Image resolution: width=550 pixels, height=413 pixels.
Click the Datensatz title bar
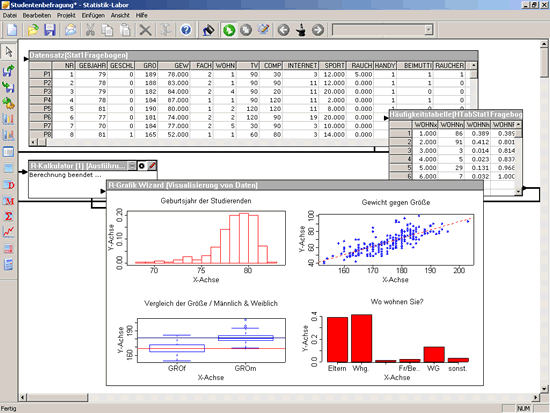click(253, 55)
